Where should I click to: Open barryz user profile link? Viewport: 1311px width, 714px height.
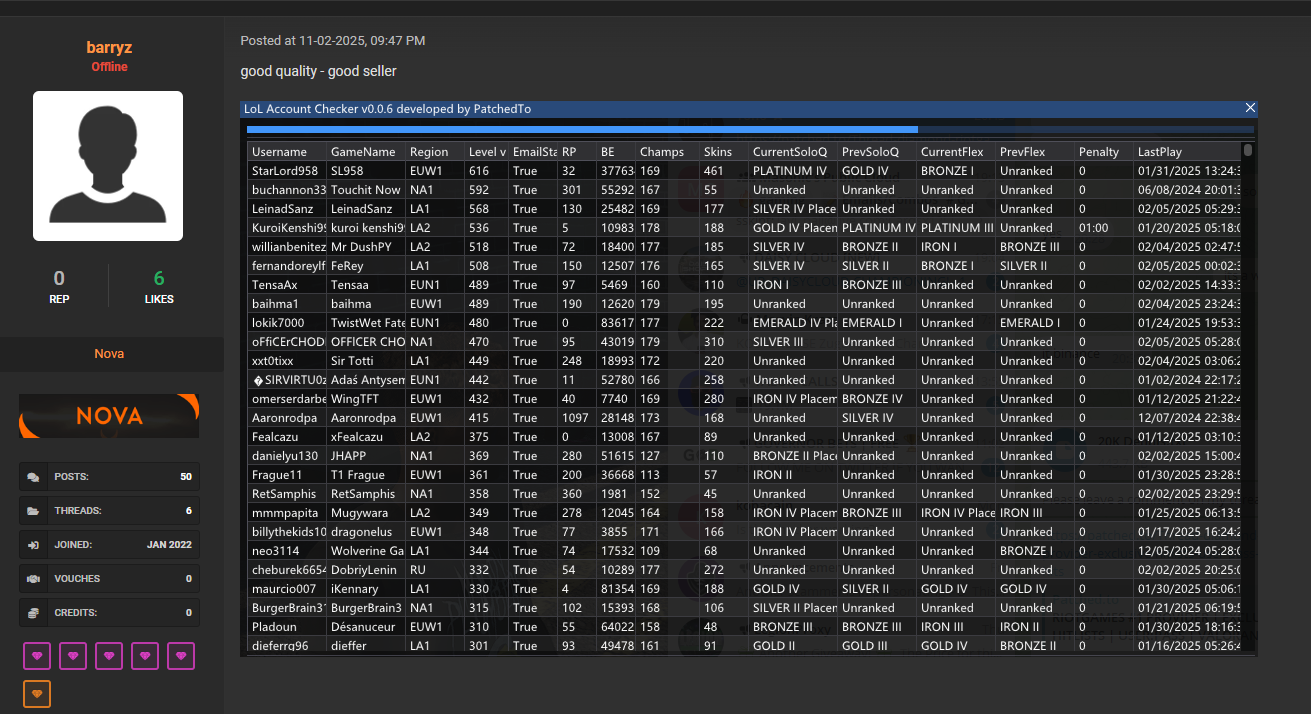click(x=109, y=48)
